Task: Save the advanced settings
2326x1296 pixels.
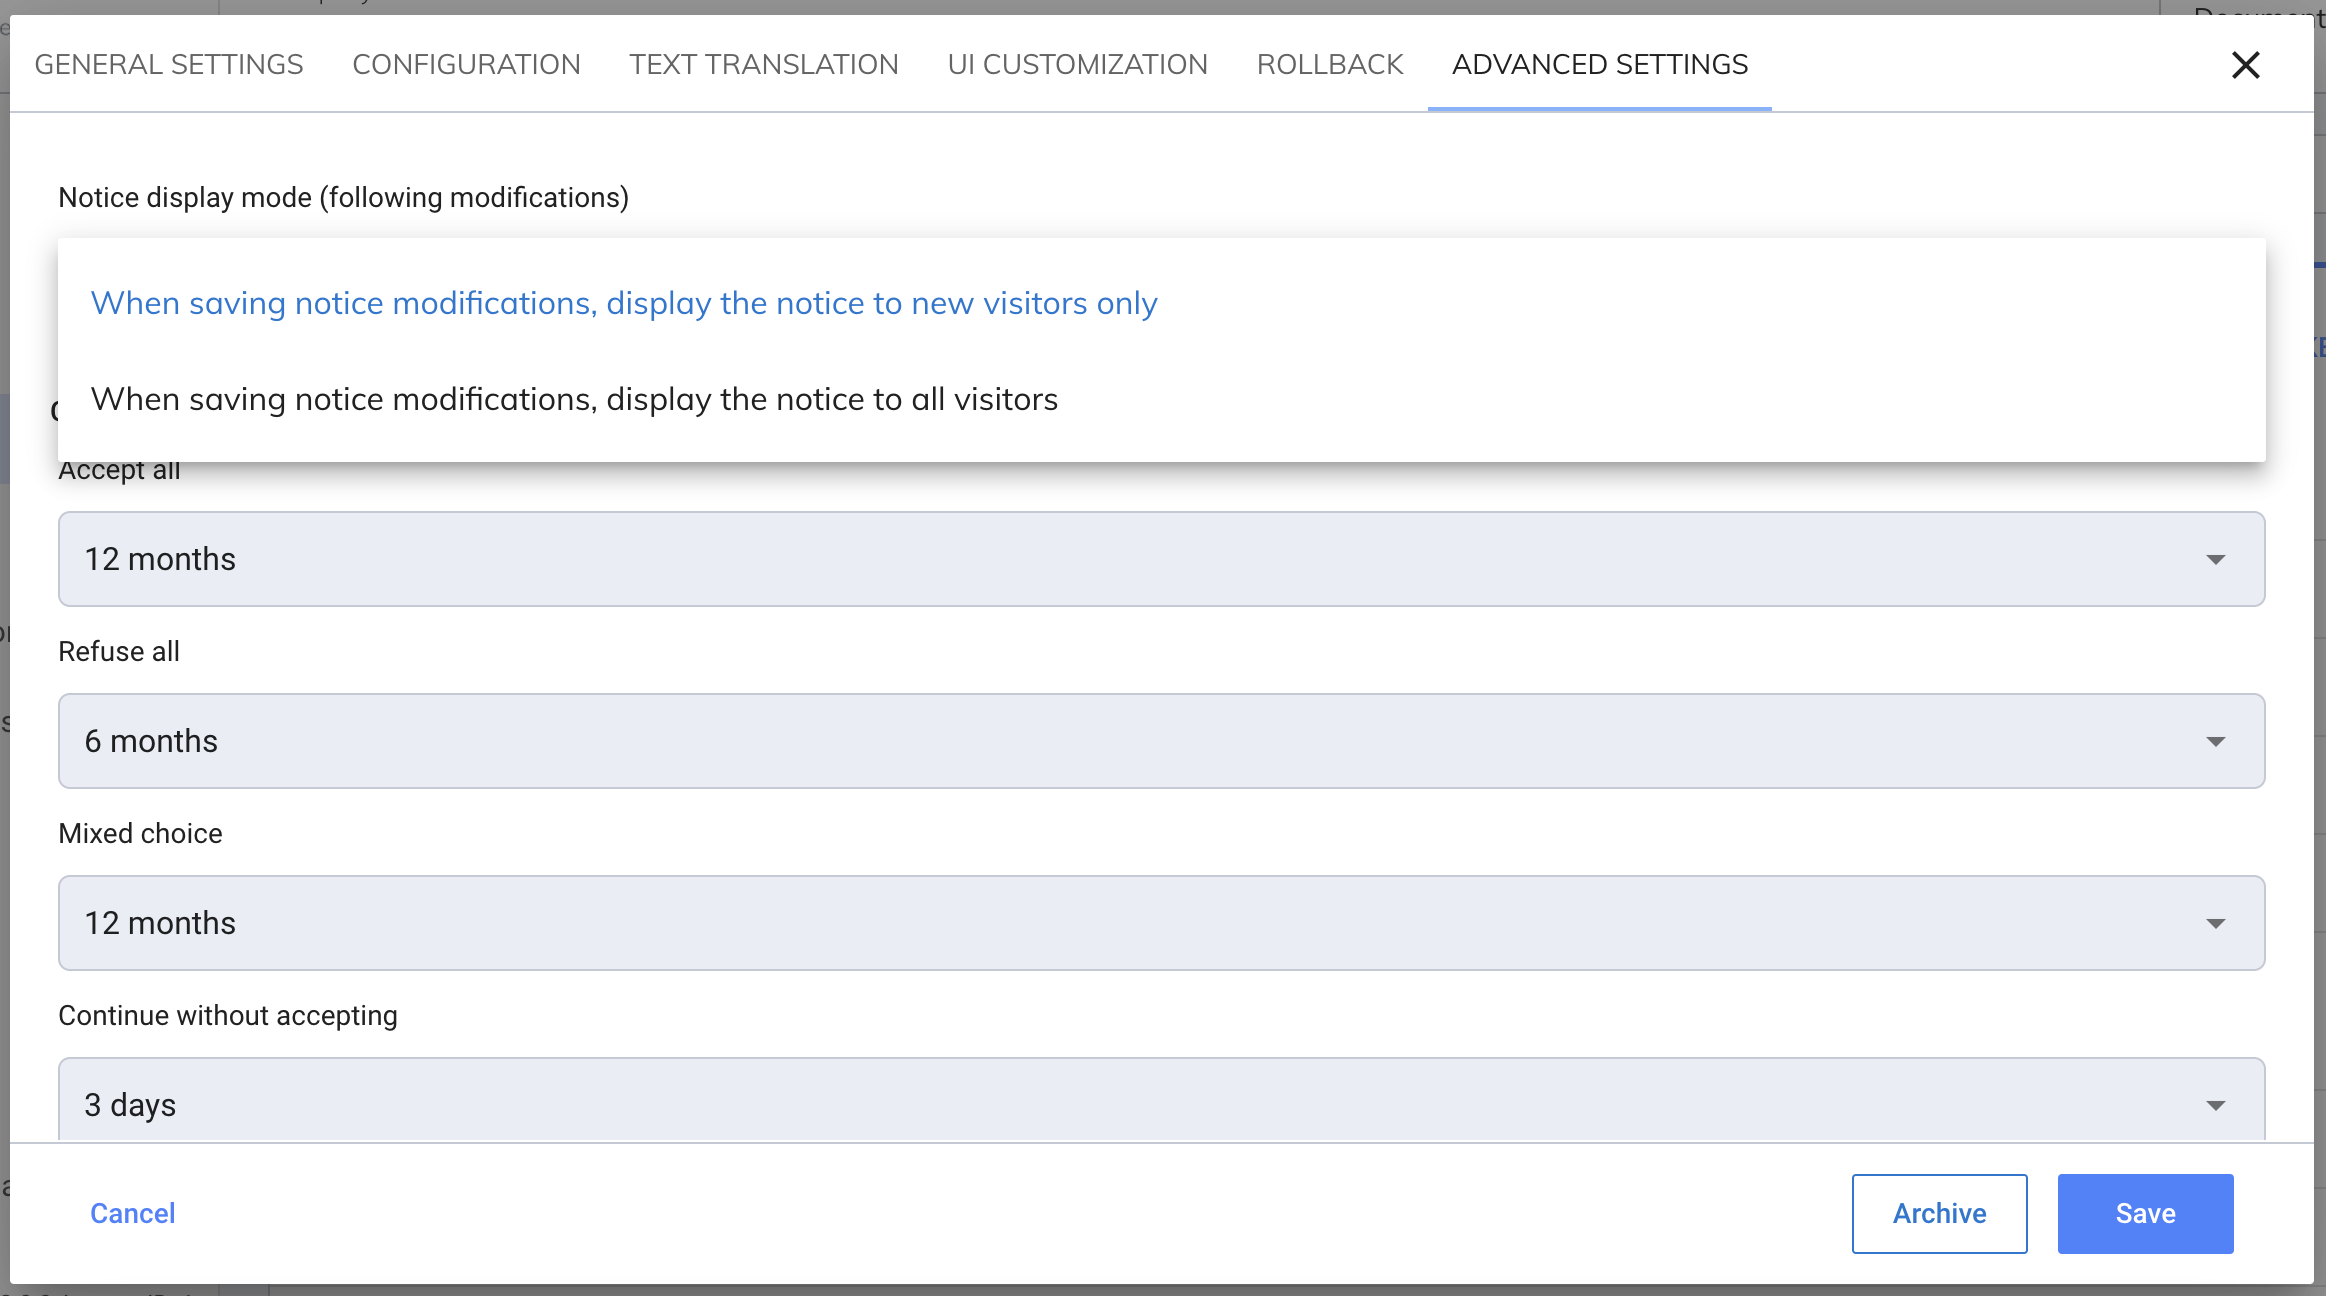Action: click(x=2144, y=1213)
